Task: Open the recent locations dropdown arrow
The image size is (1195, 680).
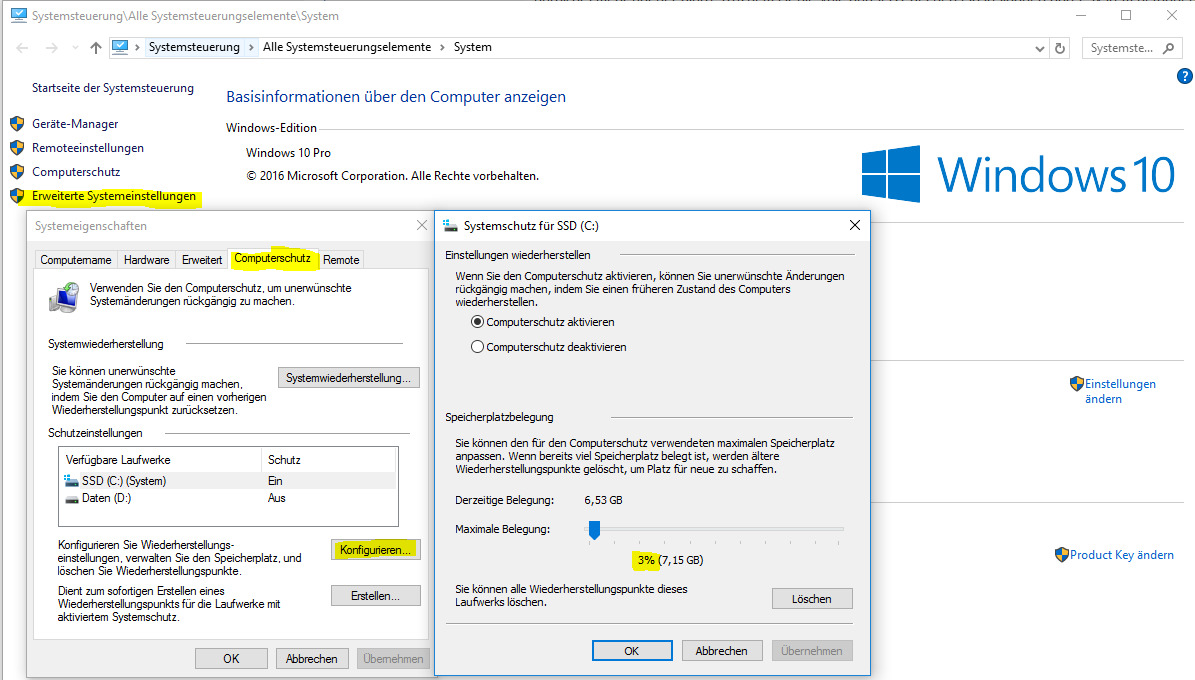Action: pos(75,48)
